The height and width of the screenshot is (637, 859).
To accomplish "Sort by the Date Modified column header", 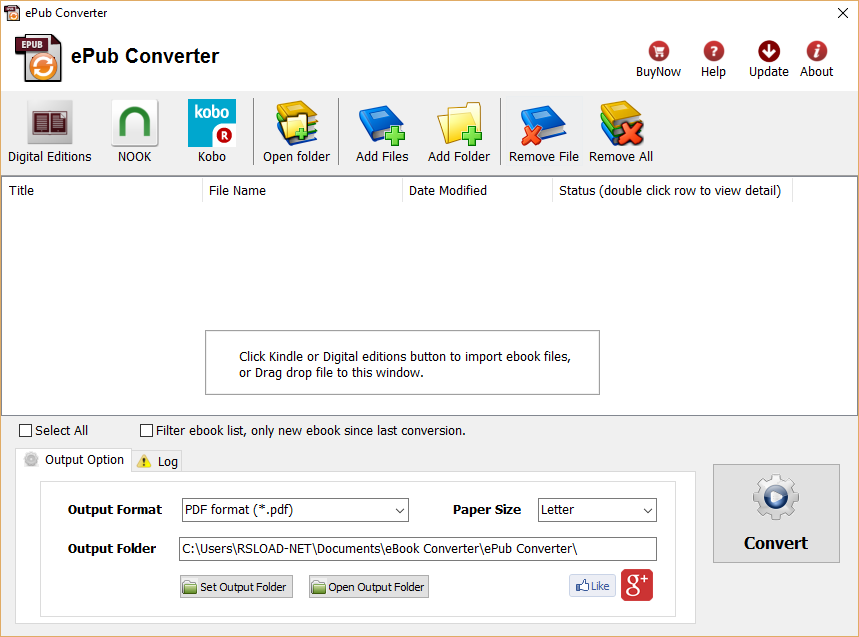I will coord(477,191).
